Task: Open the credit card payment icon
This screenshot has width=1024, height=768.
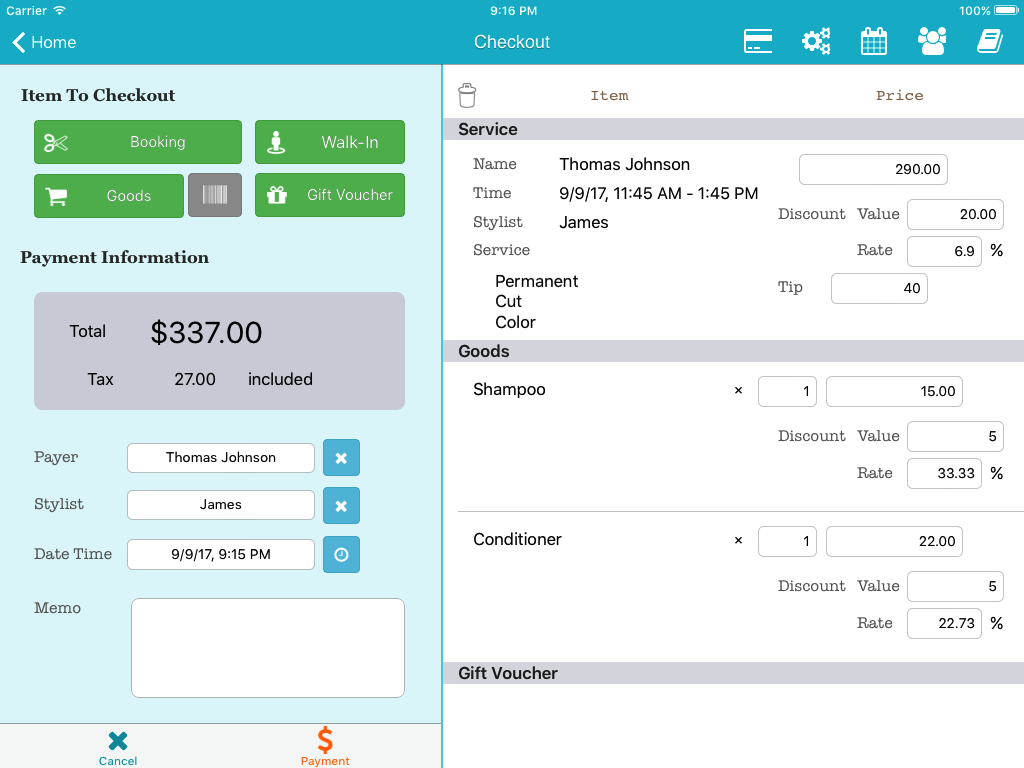Action: point(758,41)
